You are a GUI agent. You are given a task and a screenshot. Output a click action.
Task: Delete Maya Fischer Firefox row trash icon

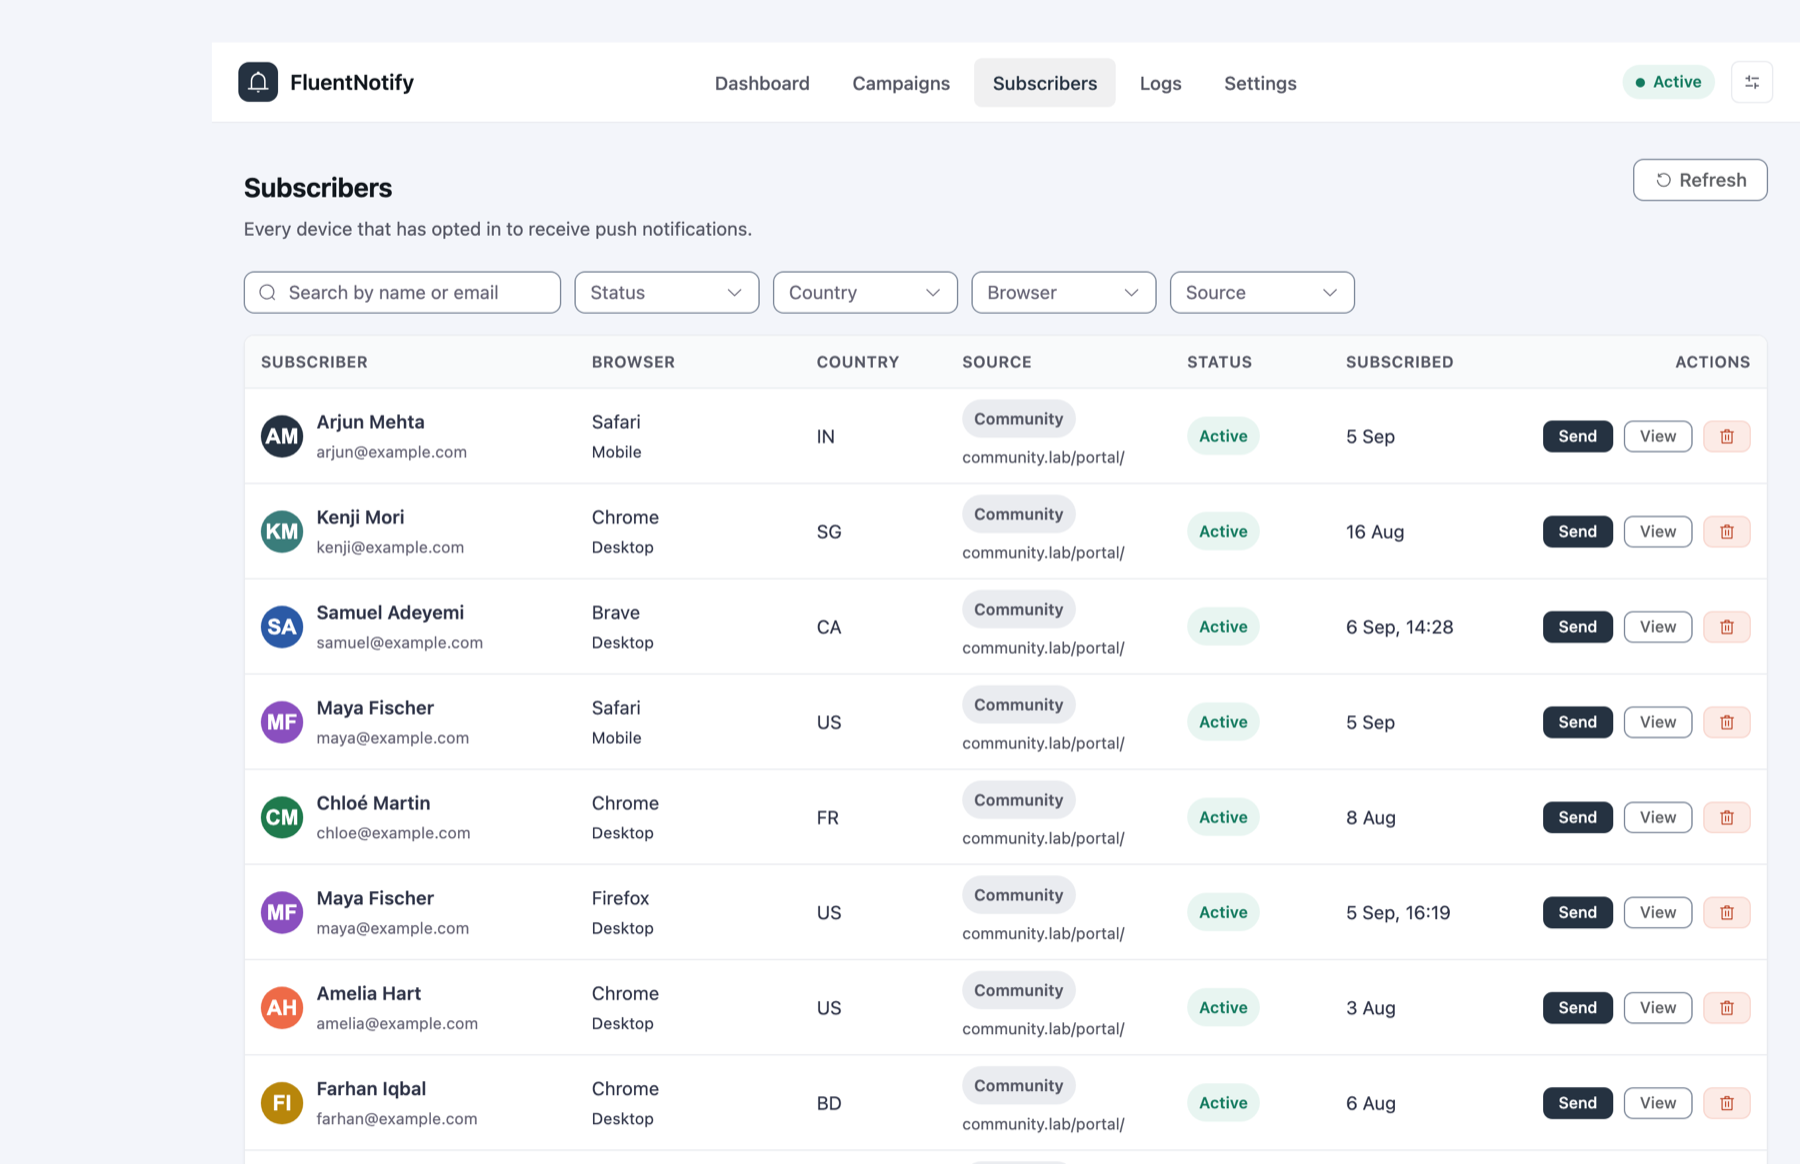coord(1727,912)
